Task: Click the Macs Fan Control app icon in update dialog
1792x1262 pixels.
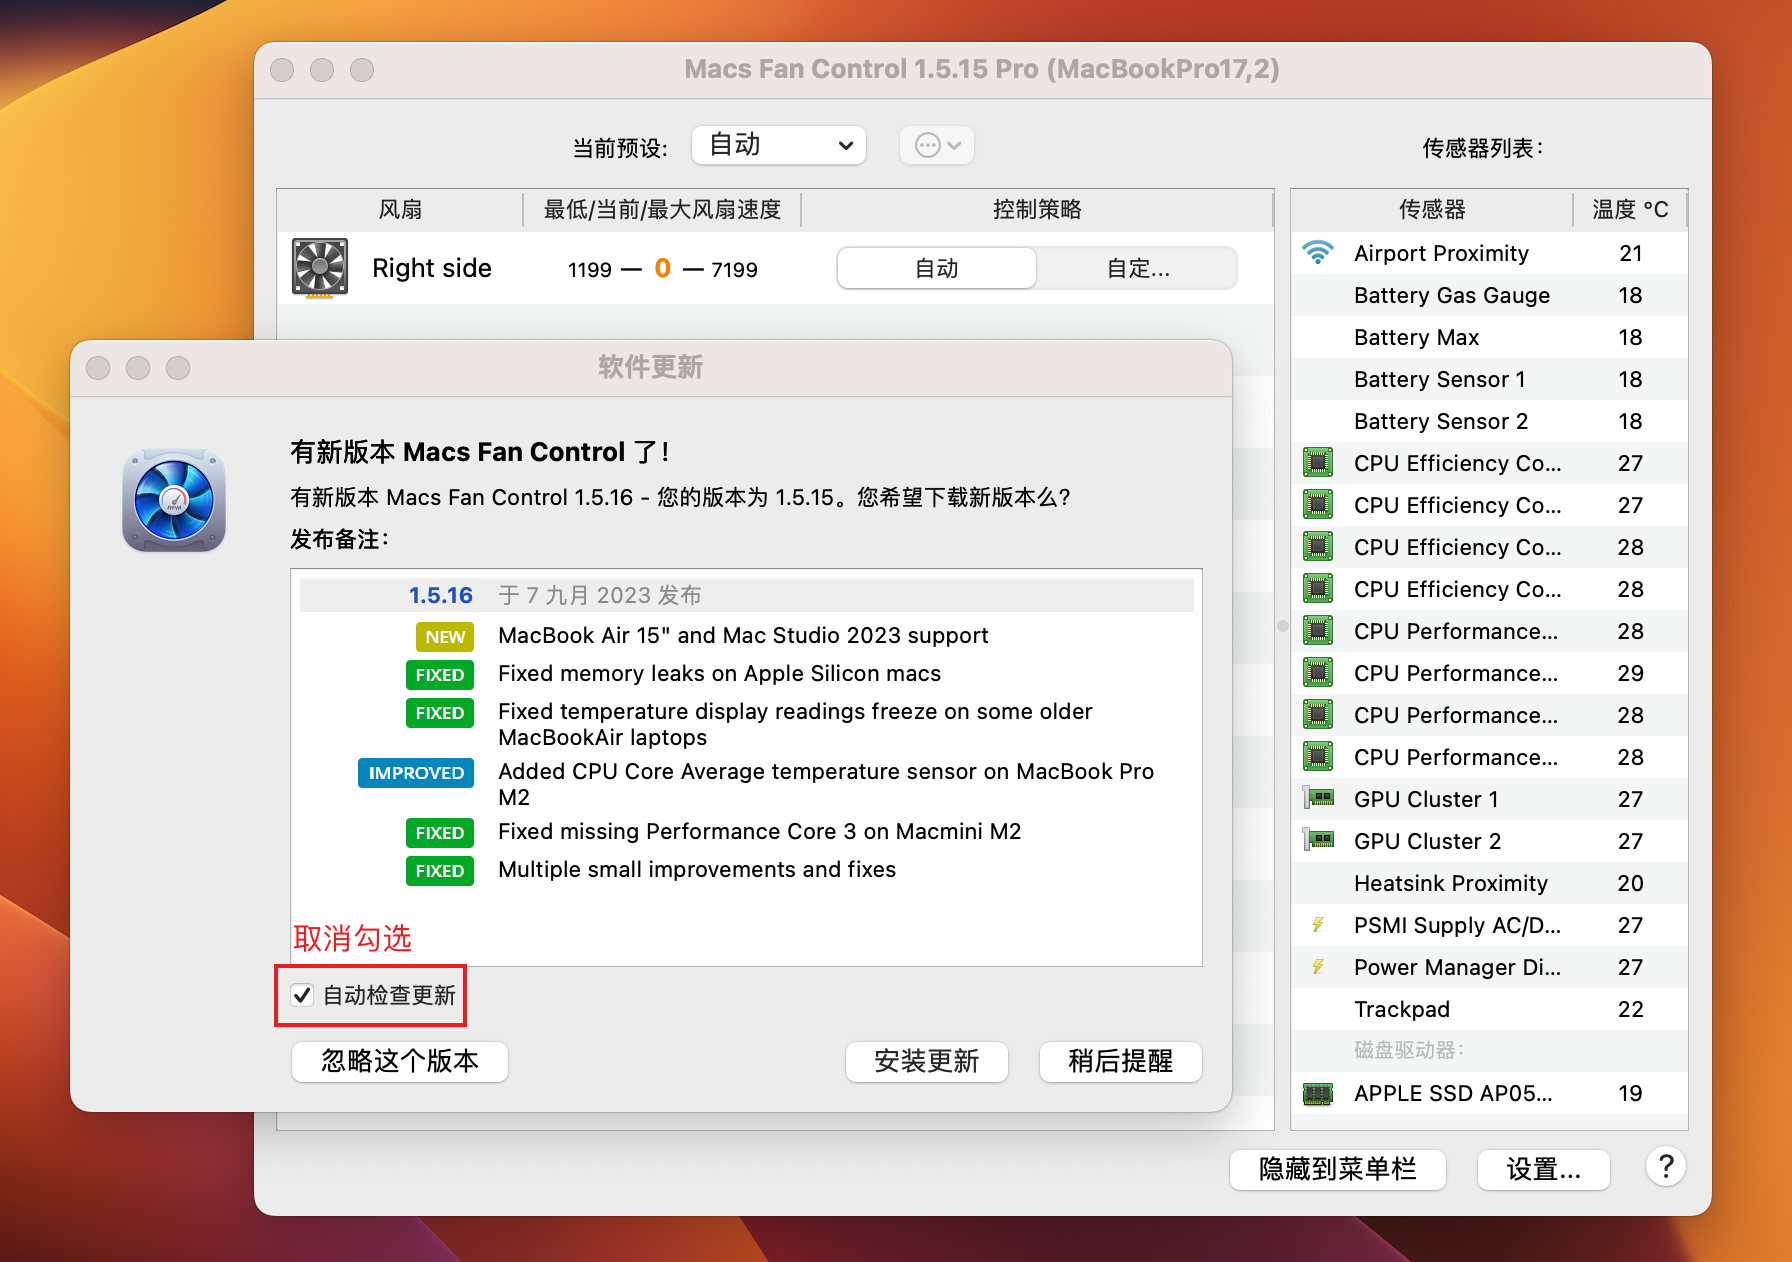Action: (x=174, y=500)
